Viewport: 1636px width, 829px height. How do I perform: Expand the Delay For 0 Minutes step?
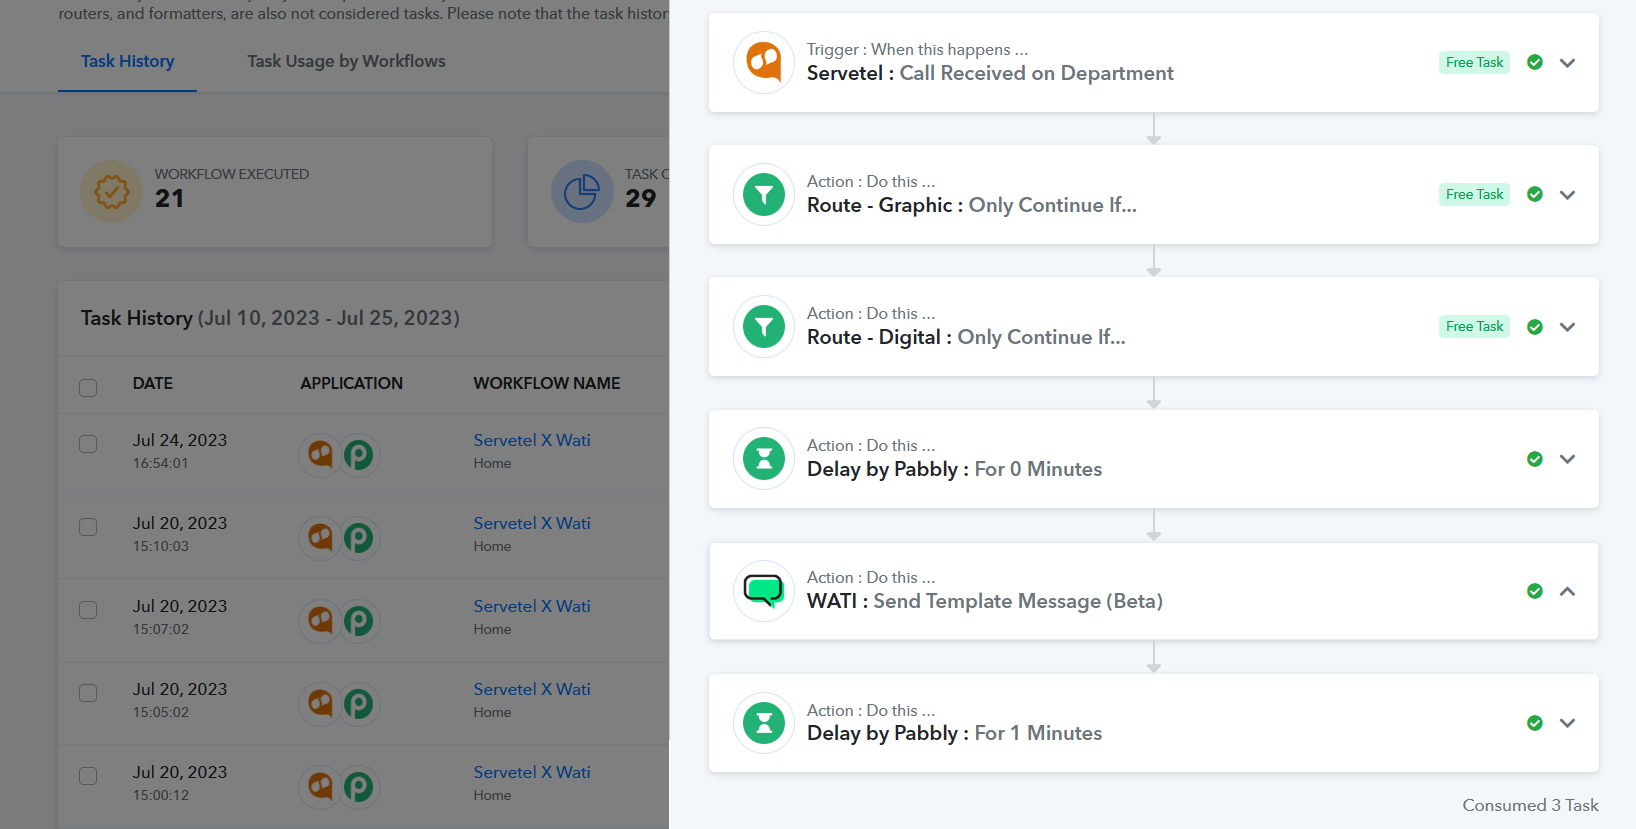pyautogui.click(x=1567, y=459)
